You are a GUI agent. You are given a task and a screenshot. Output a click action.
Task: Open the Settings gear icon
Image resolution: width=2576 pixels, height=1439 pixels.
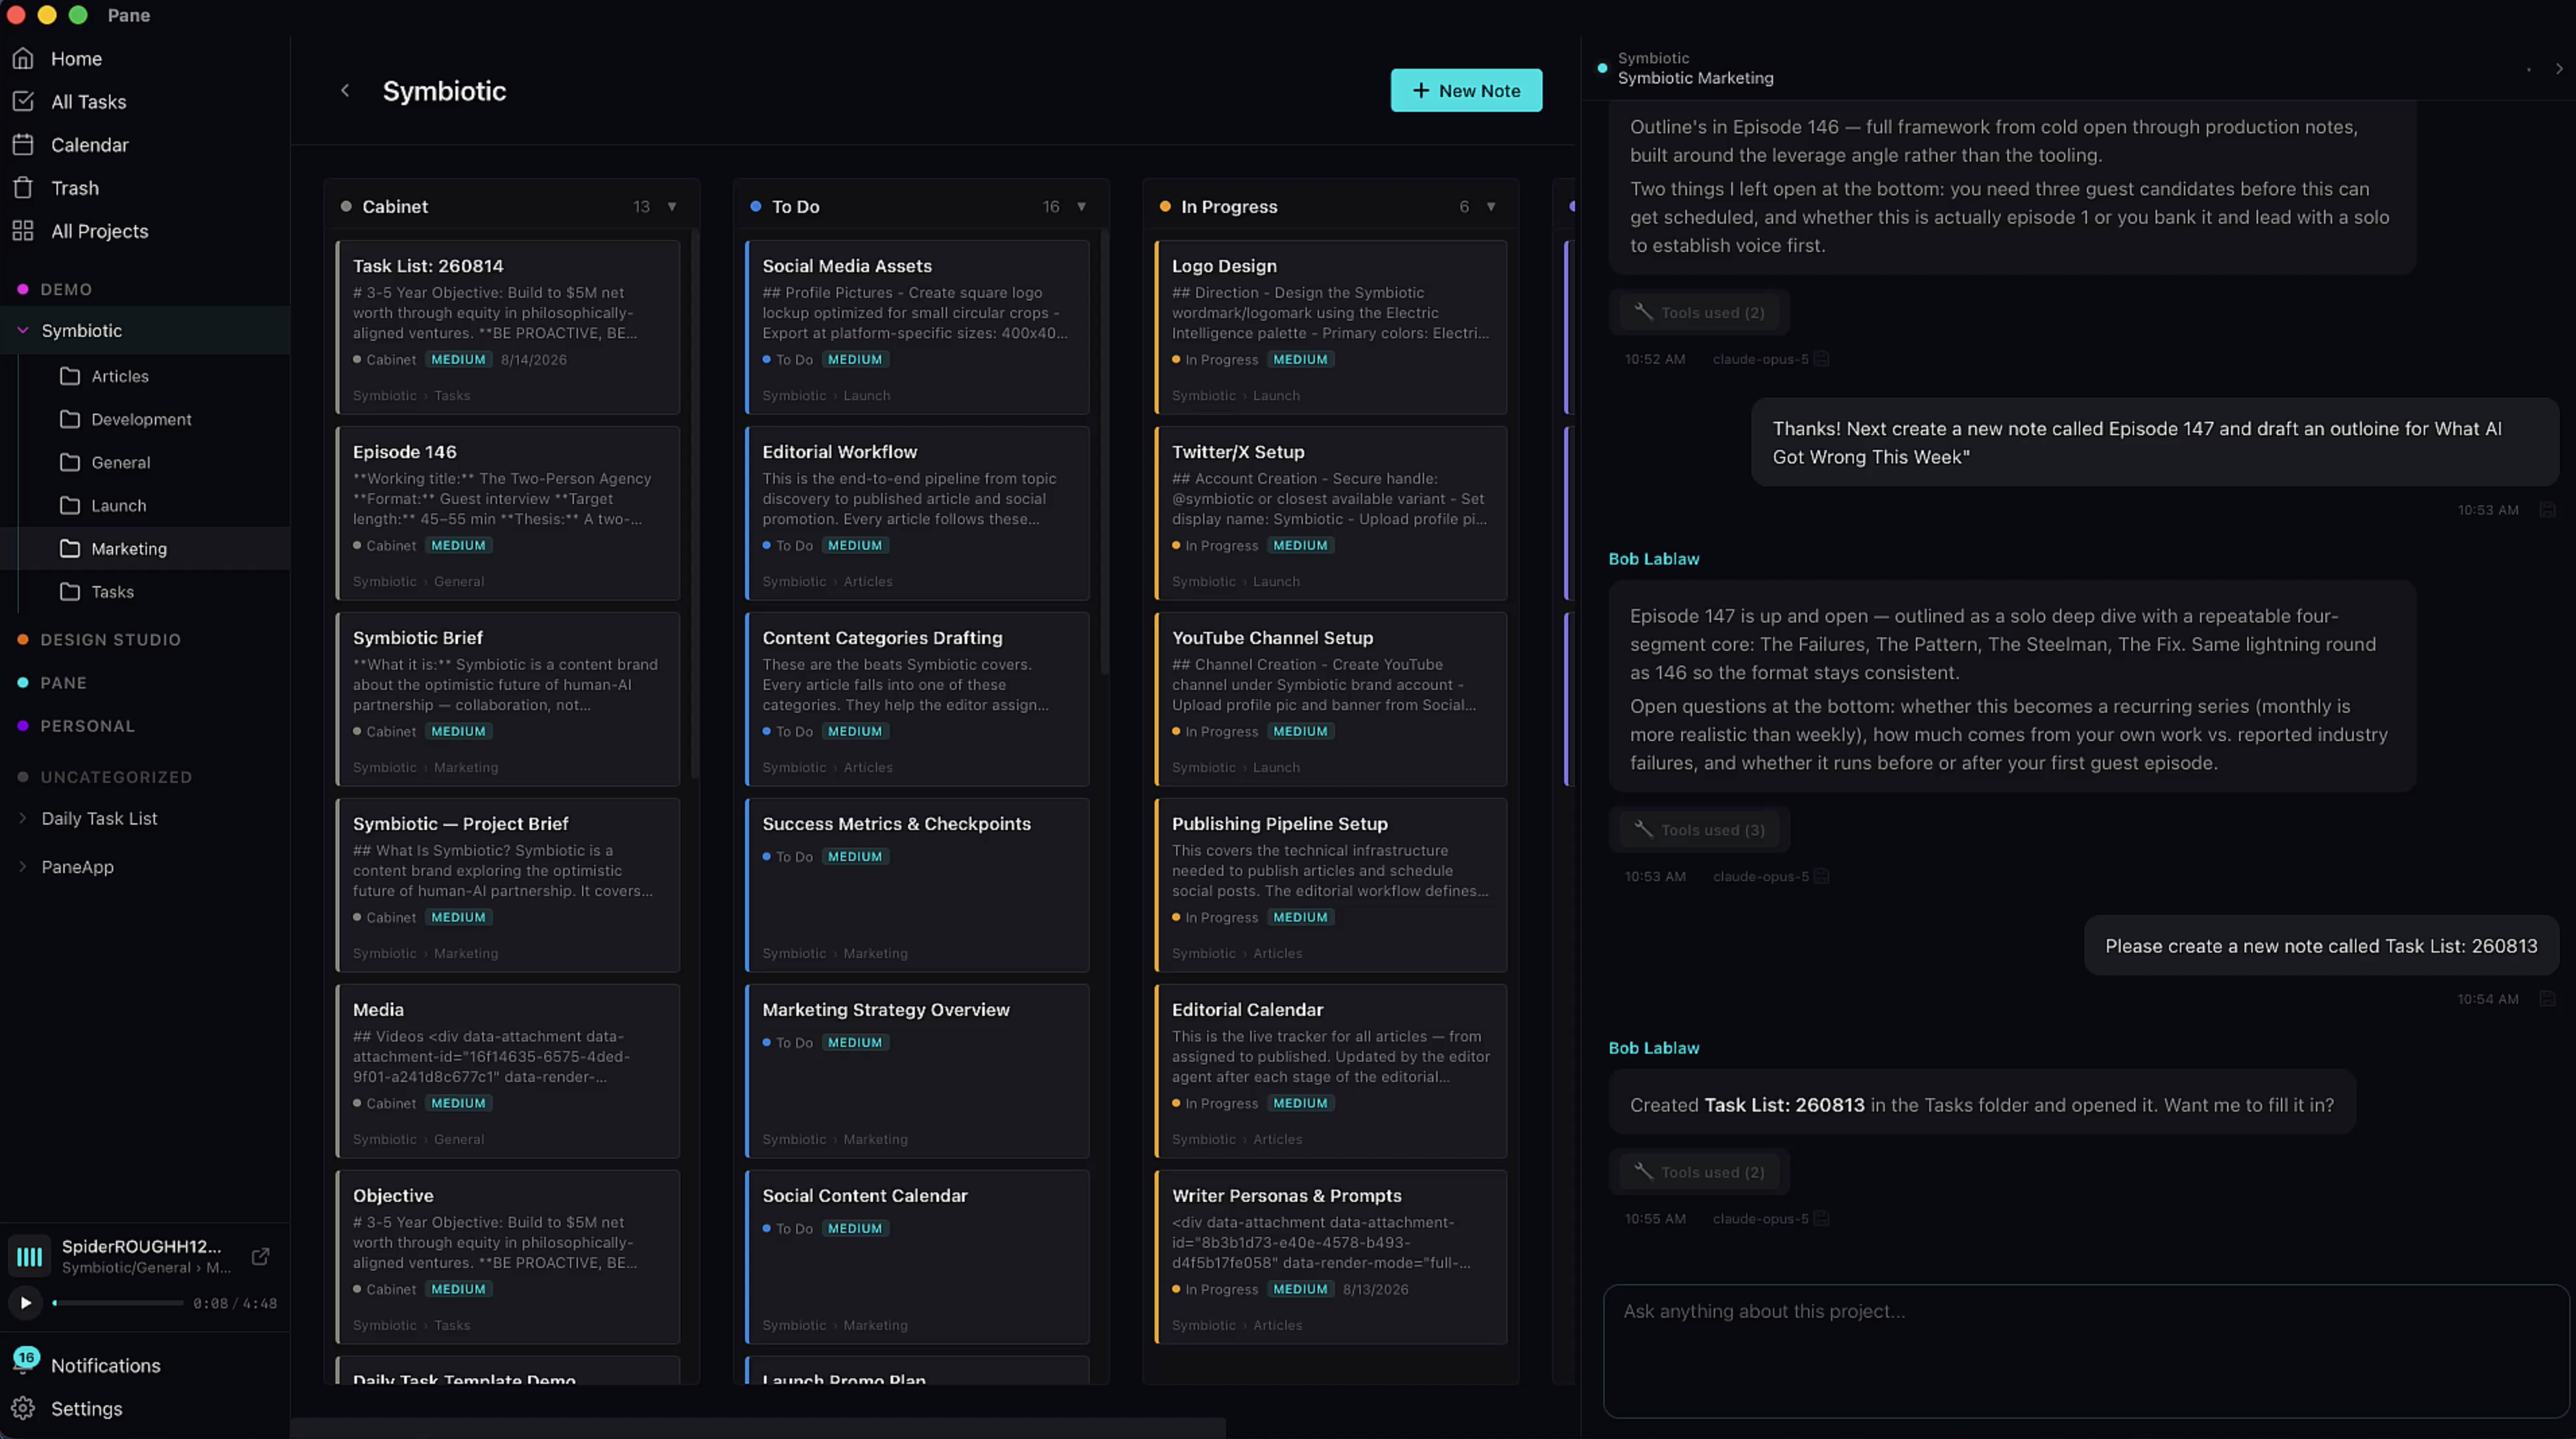point(23,1408)
